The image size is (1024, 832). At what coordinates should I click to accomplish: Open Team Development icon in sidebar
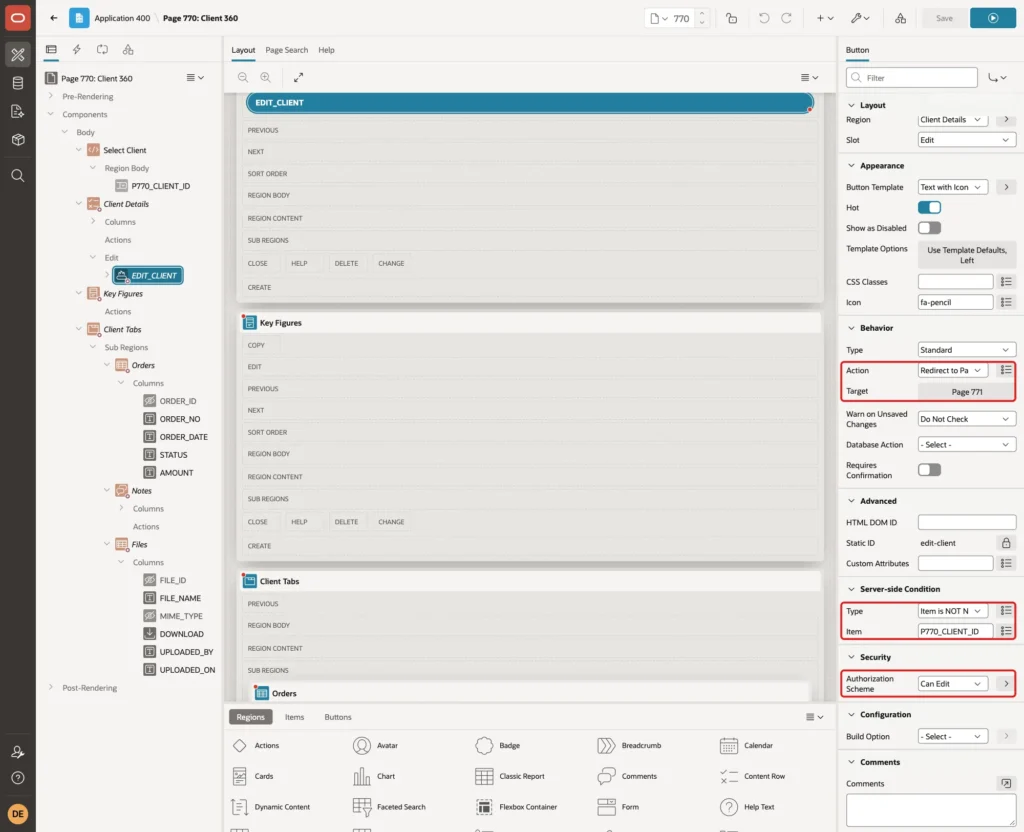tap(18, 111)
